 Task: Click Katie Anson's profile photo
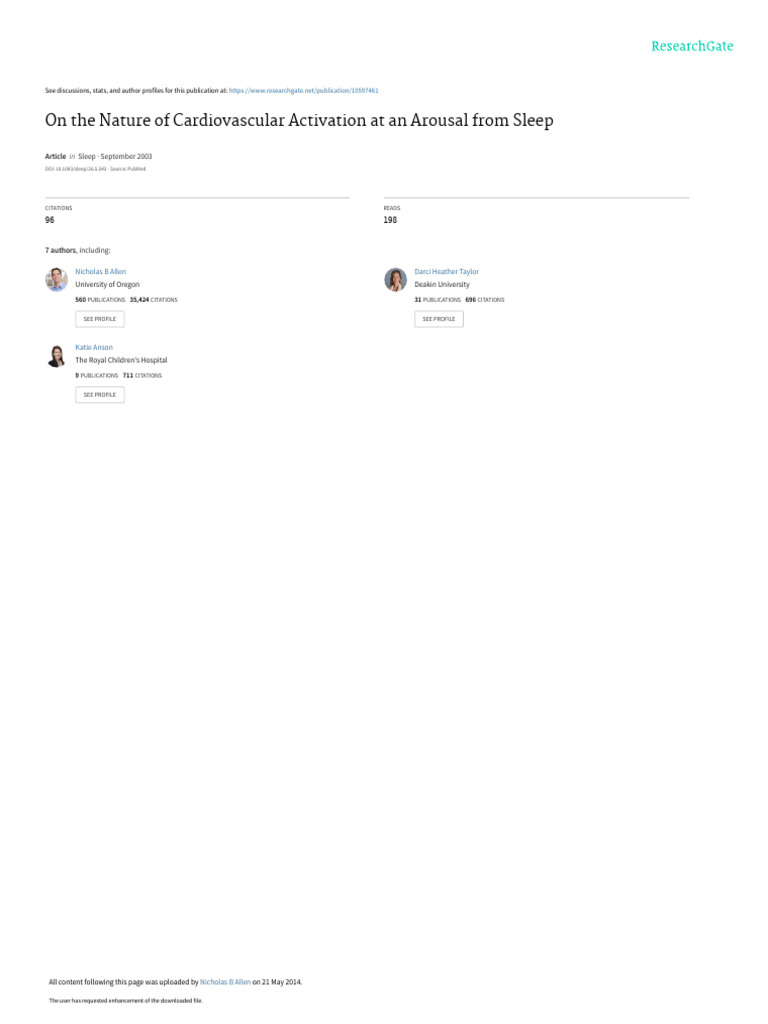[56, 355]
